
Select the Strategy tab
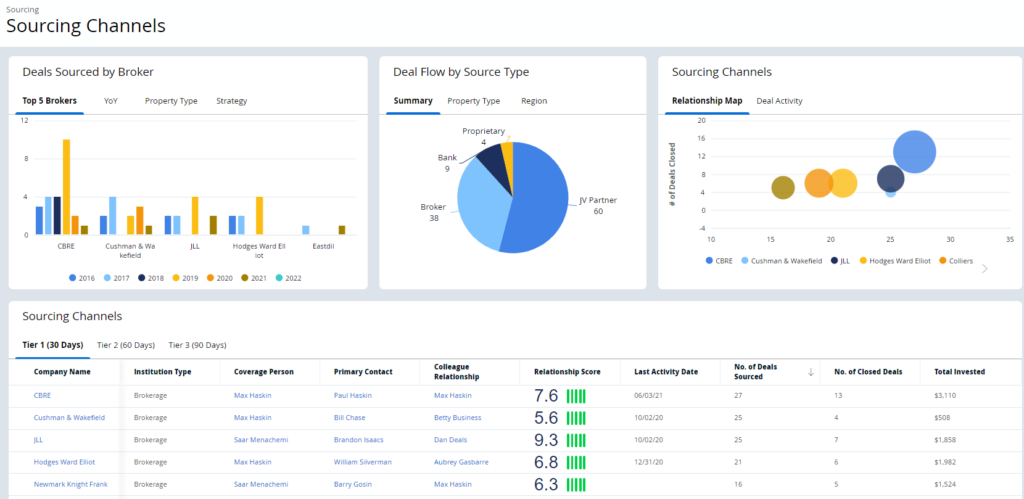[232, 101]
